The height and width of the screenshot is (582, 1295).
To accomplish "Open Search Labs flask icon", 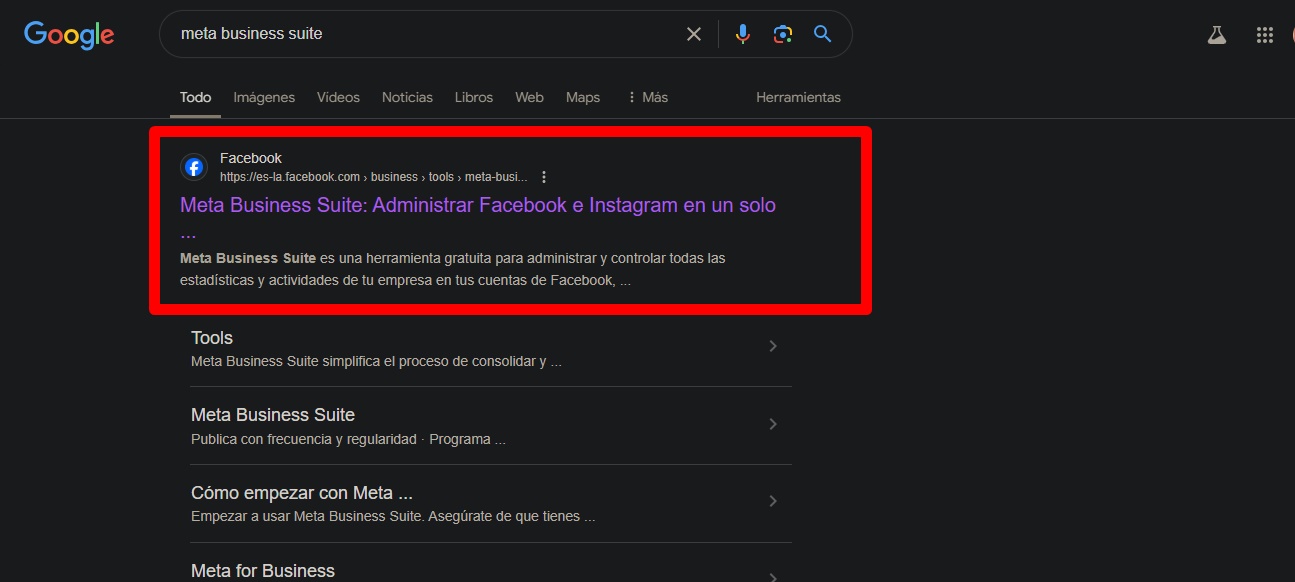I will 1216,35.
